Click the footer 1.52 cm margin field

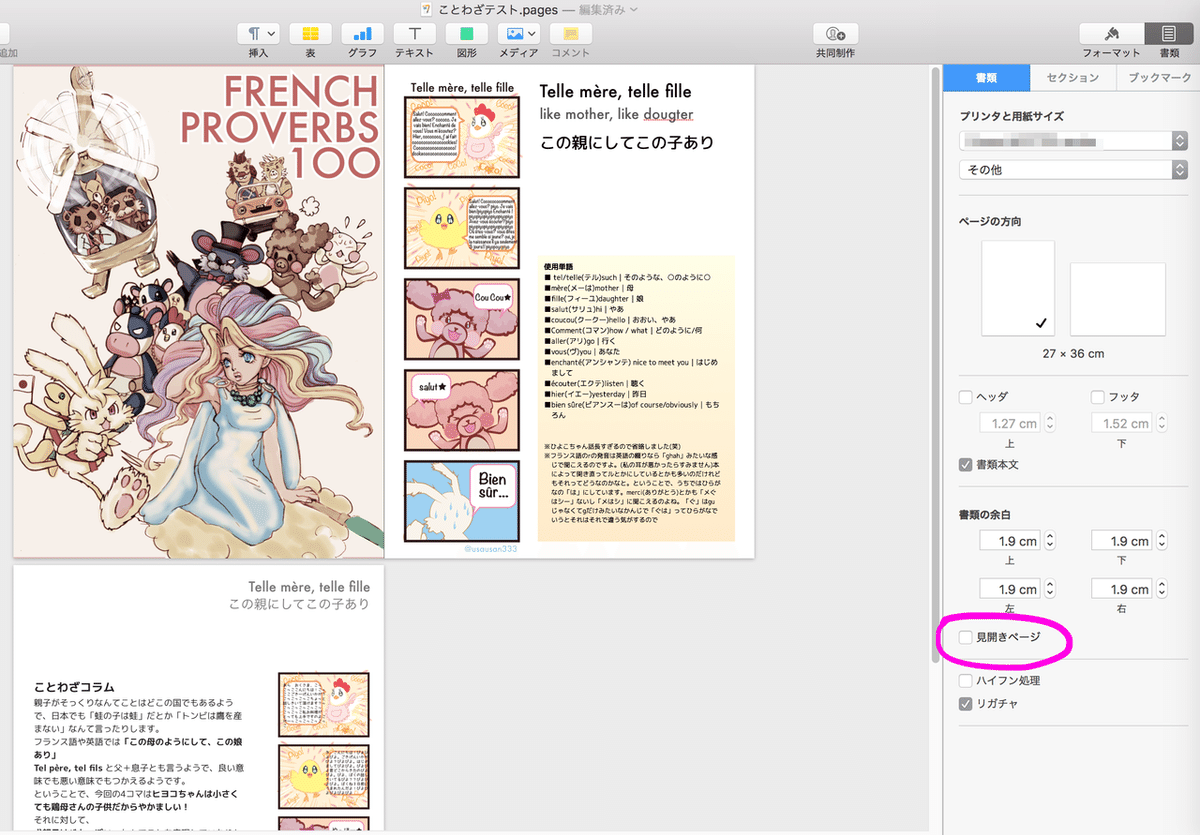pyautogui.click(x=1123, y=423)
